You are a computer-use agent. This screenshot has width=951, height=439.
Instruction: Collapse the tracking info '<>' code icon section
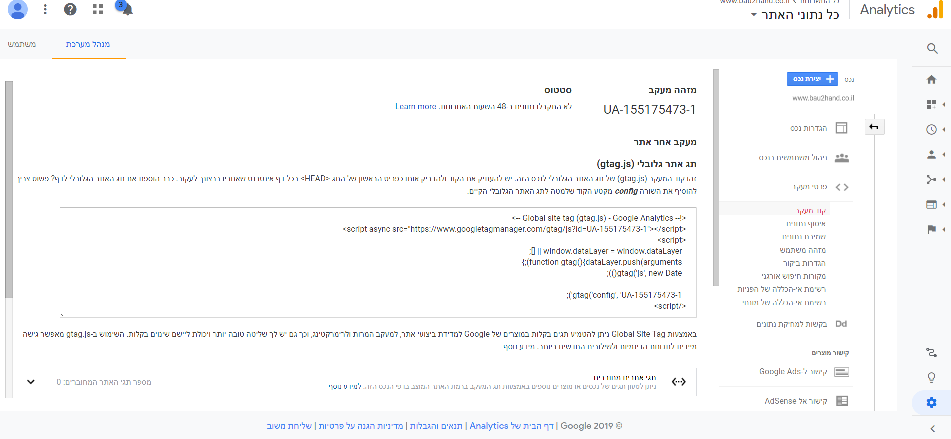click(x=841, y=187)
